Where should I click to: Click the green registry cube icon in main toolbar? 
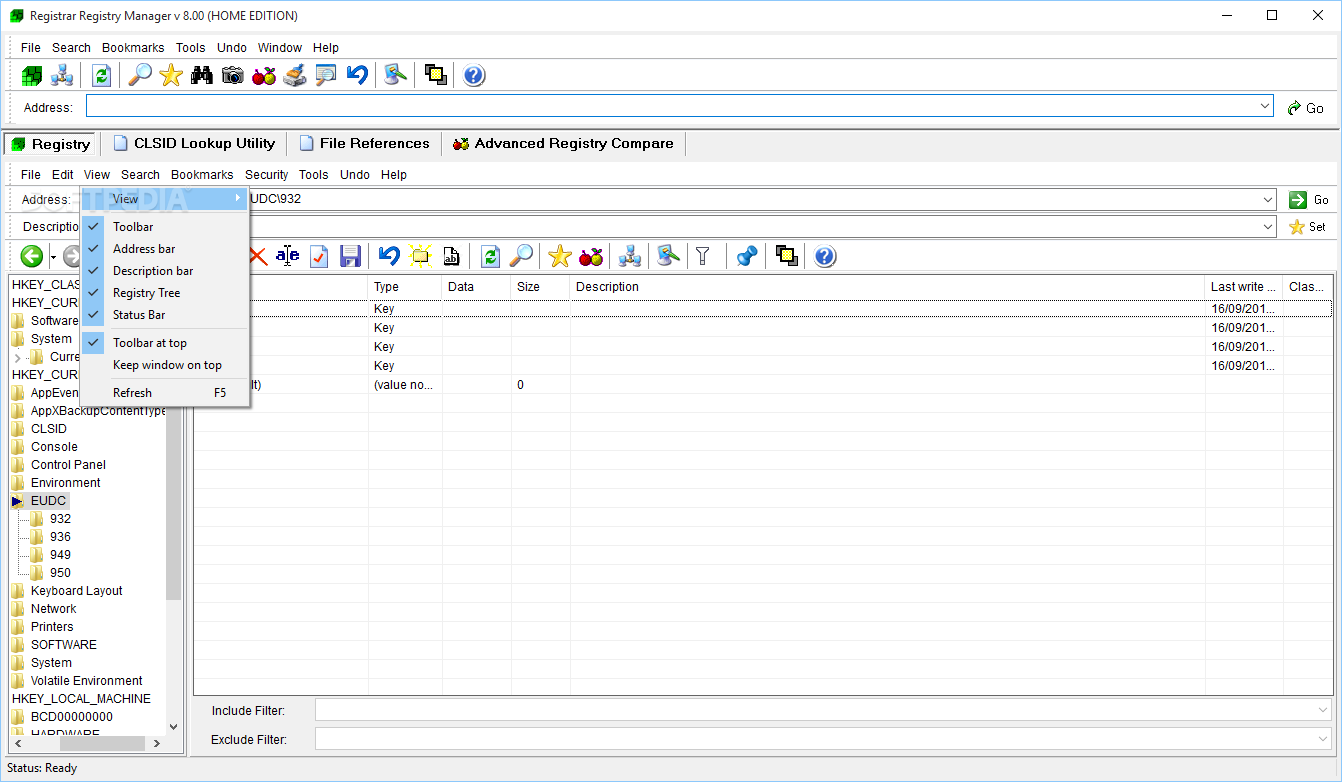(32, 75)
